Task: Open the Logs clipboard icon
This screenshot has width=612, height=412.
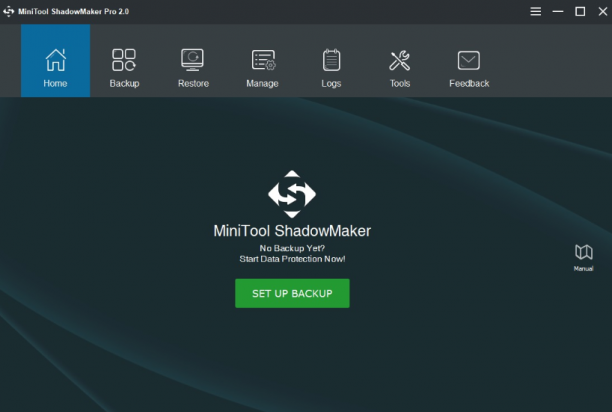Action: click(x=331, y=60)
